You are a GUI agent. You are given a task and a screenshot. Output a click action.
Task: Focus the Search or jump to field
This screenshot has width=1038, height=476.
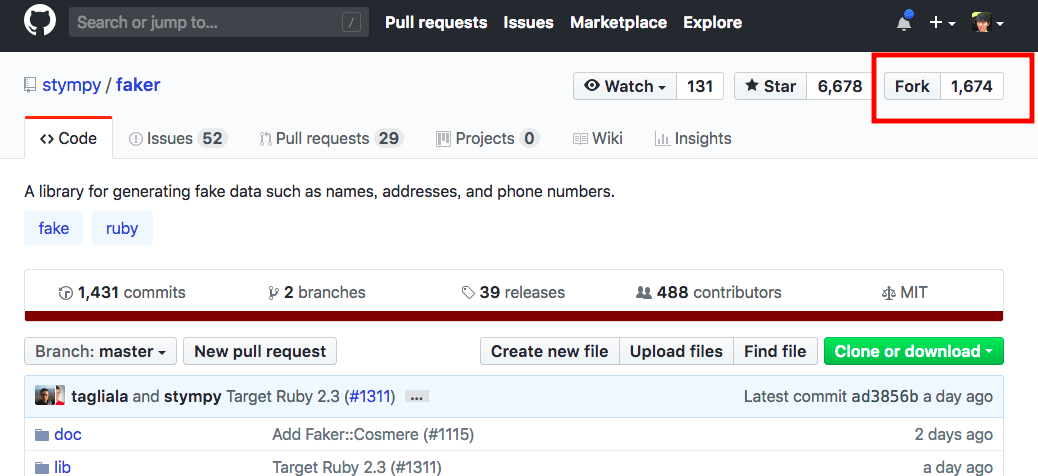pos(219,23)
